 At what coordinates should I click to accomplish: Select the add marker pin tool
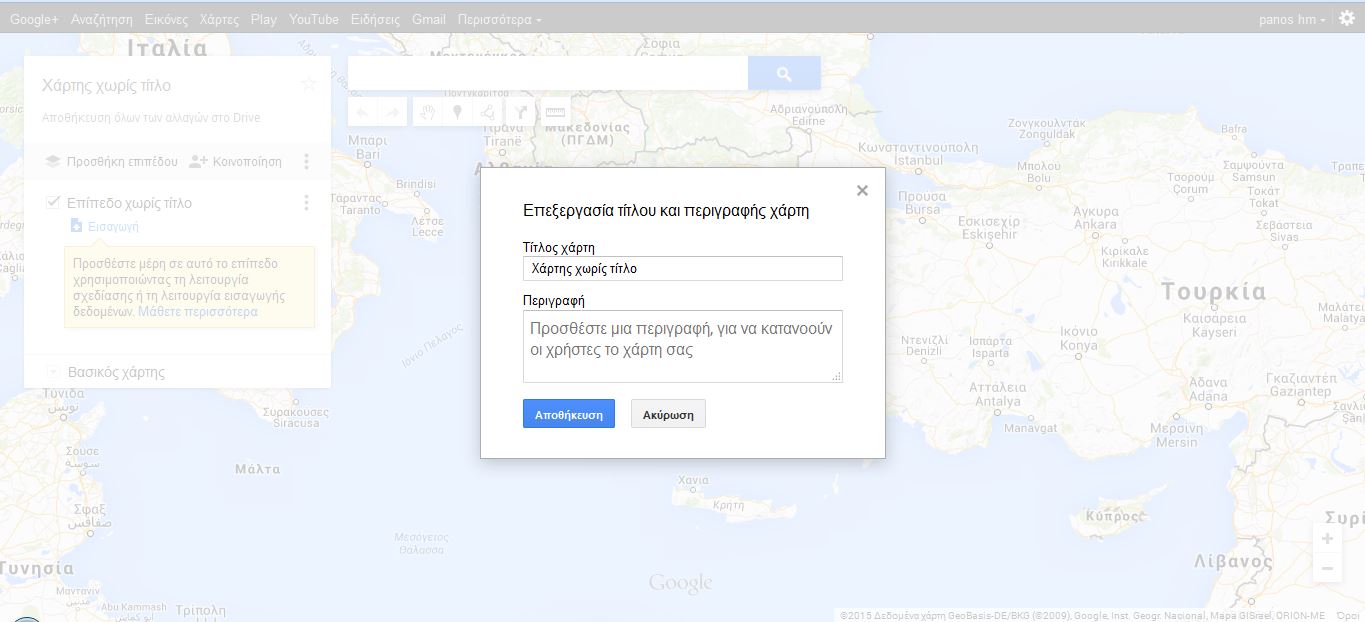pos(457,113)
